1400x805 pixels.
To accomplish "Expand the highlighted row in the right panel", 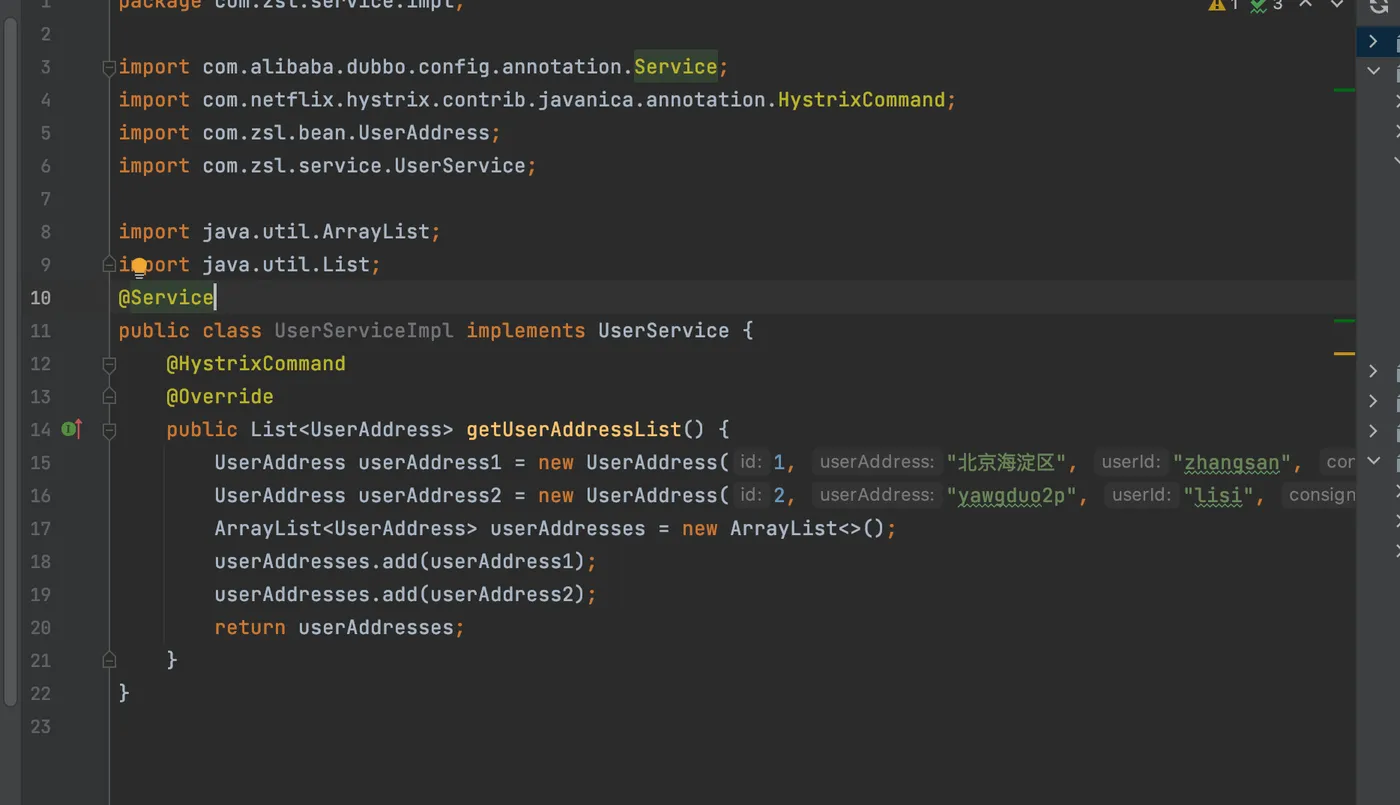I will coord(1374,41).
